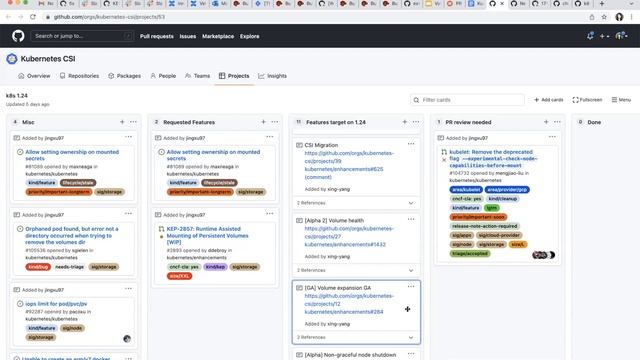Open a new browser tab

tap(602, 4)
